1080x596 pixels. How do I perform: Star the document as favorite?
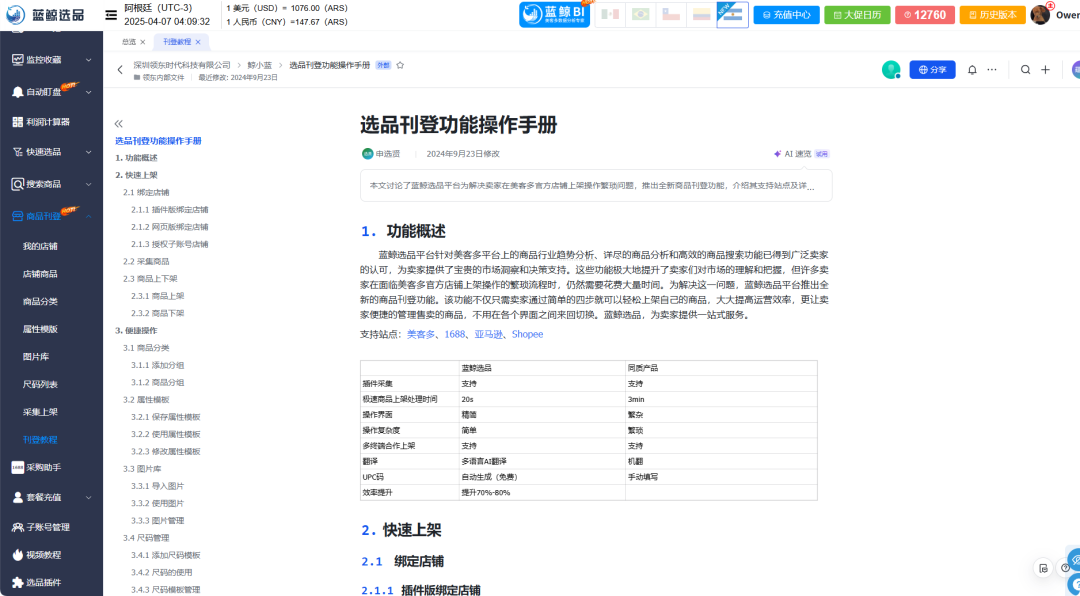400,65
